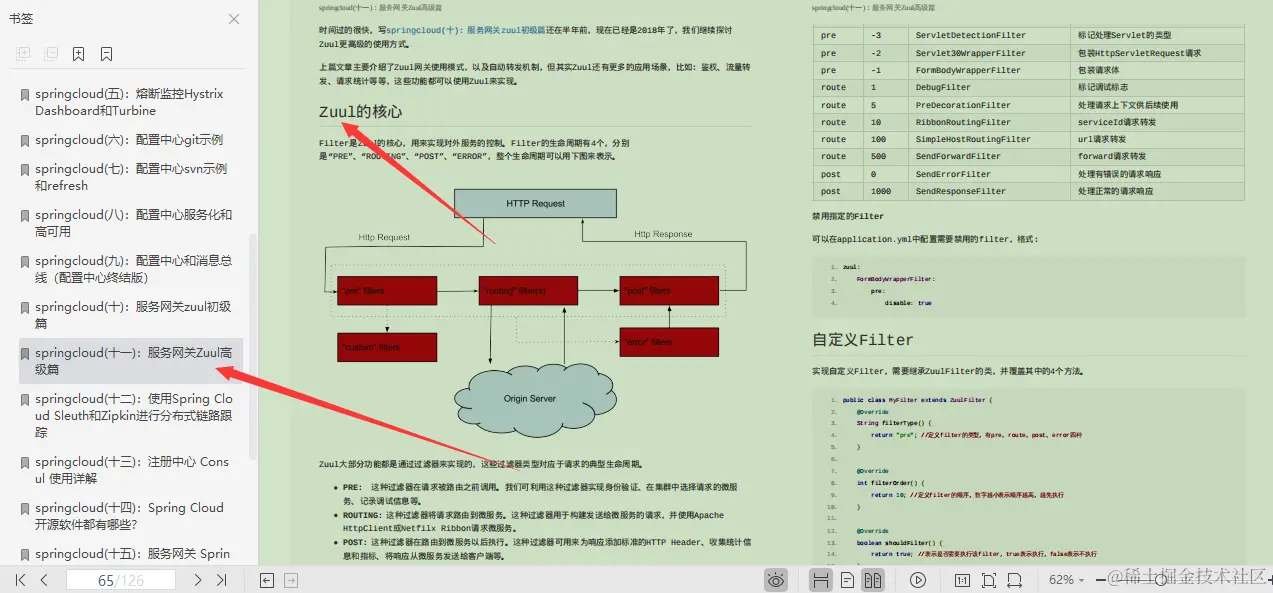Select single page view mode
This screenshot has height=593, width=1273.
[847, 579]
